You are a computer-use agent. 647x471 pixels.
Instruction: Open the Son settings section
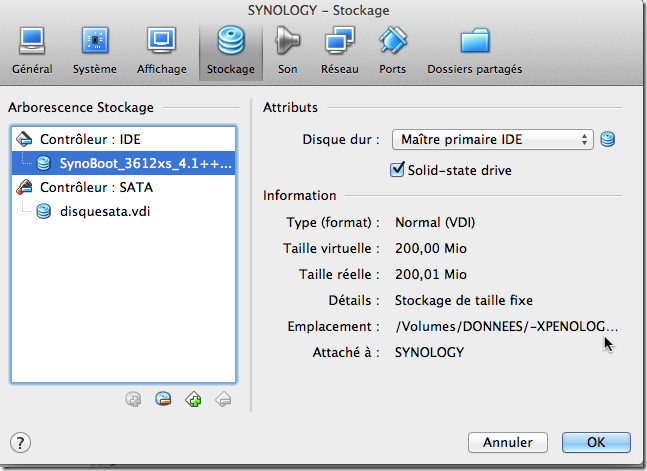288,52
